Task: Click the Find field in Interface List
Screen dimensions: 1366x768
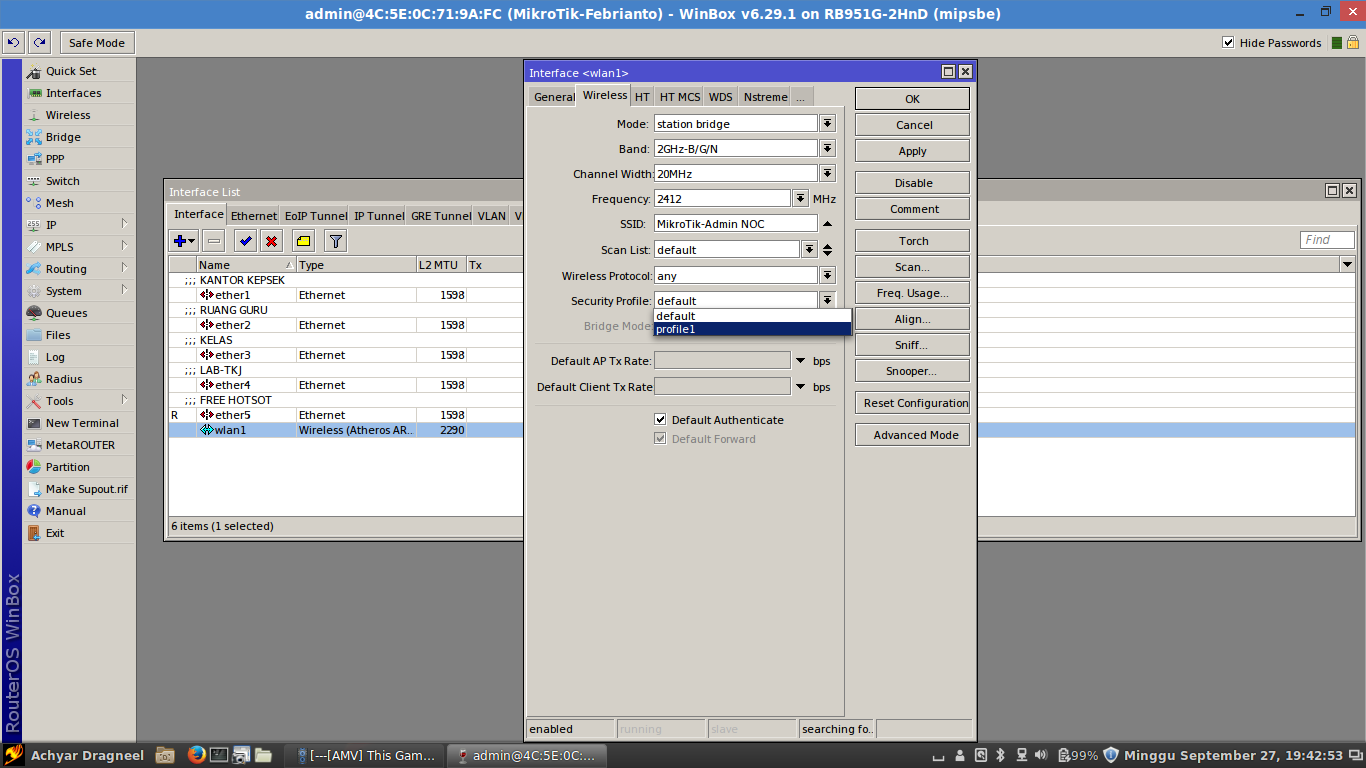Action: click(x=1327, y=240)
